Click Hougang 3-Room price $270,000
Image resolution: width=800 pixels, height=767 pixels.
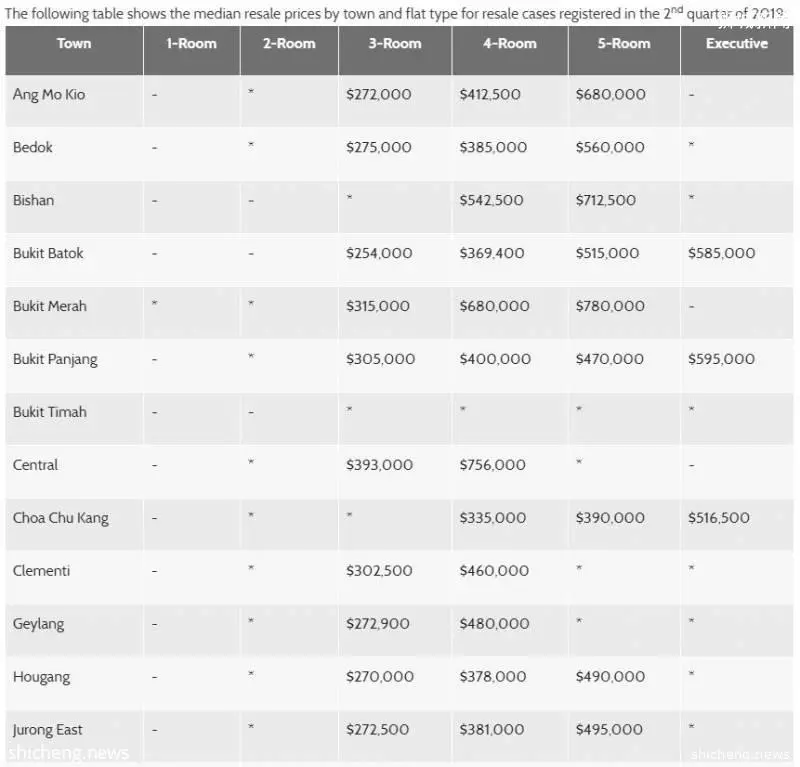(x=380, y=677)
